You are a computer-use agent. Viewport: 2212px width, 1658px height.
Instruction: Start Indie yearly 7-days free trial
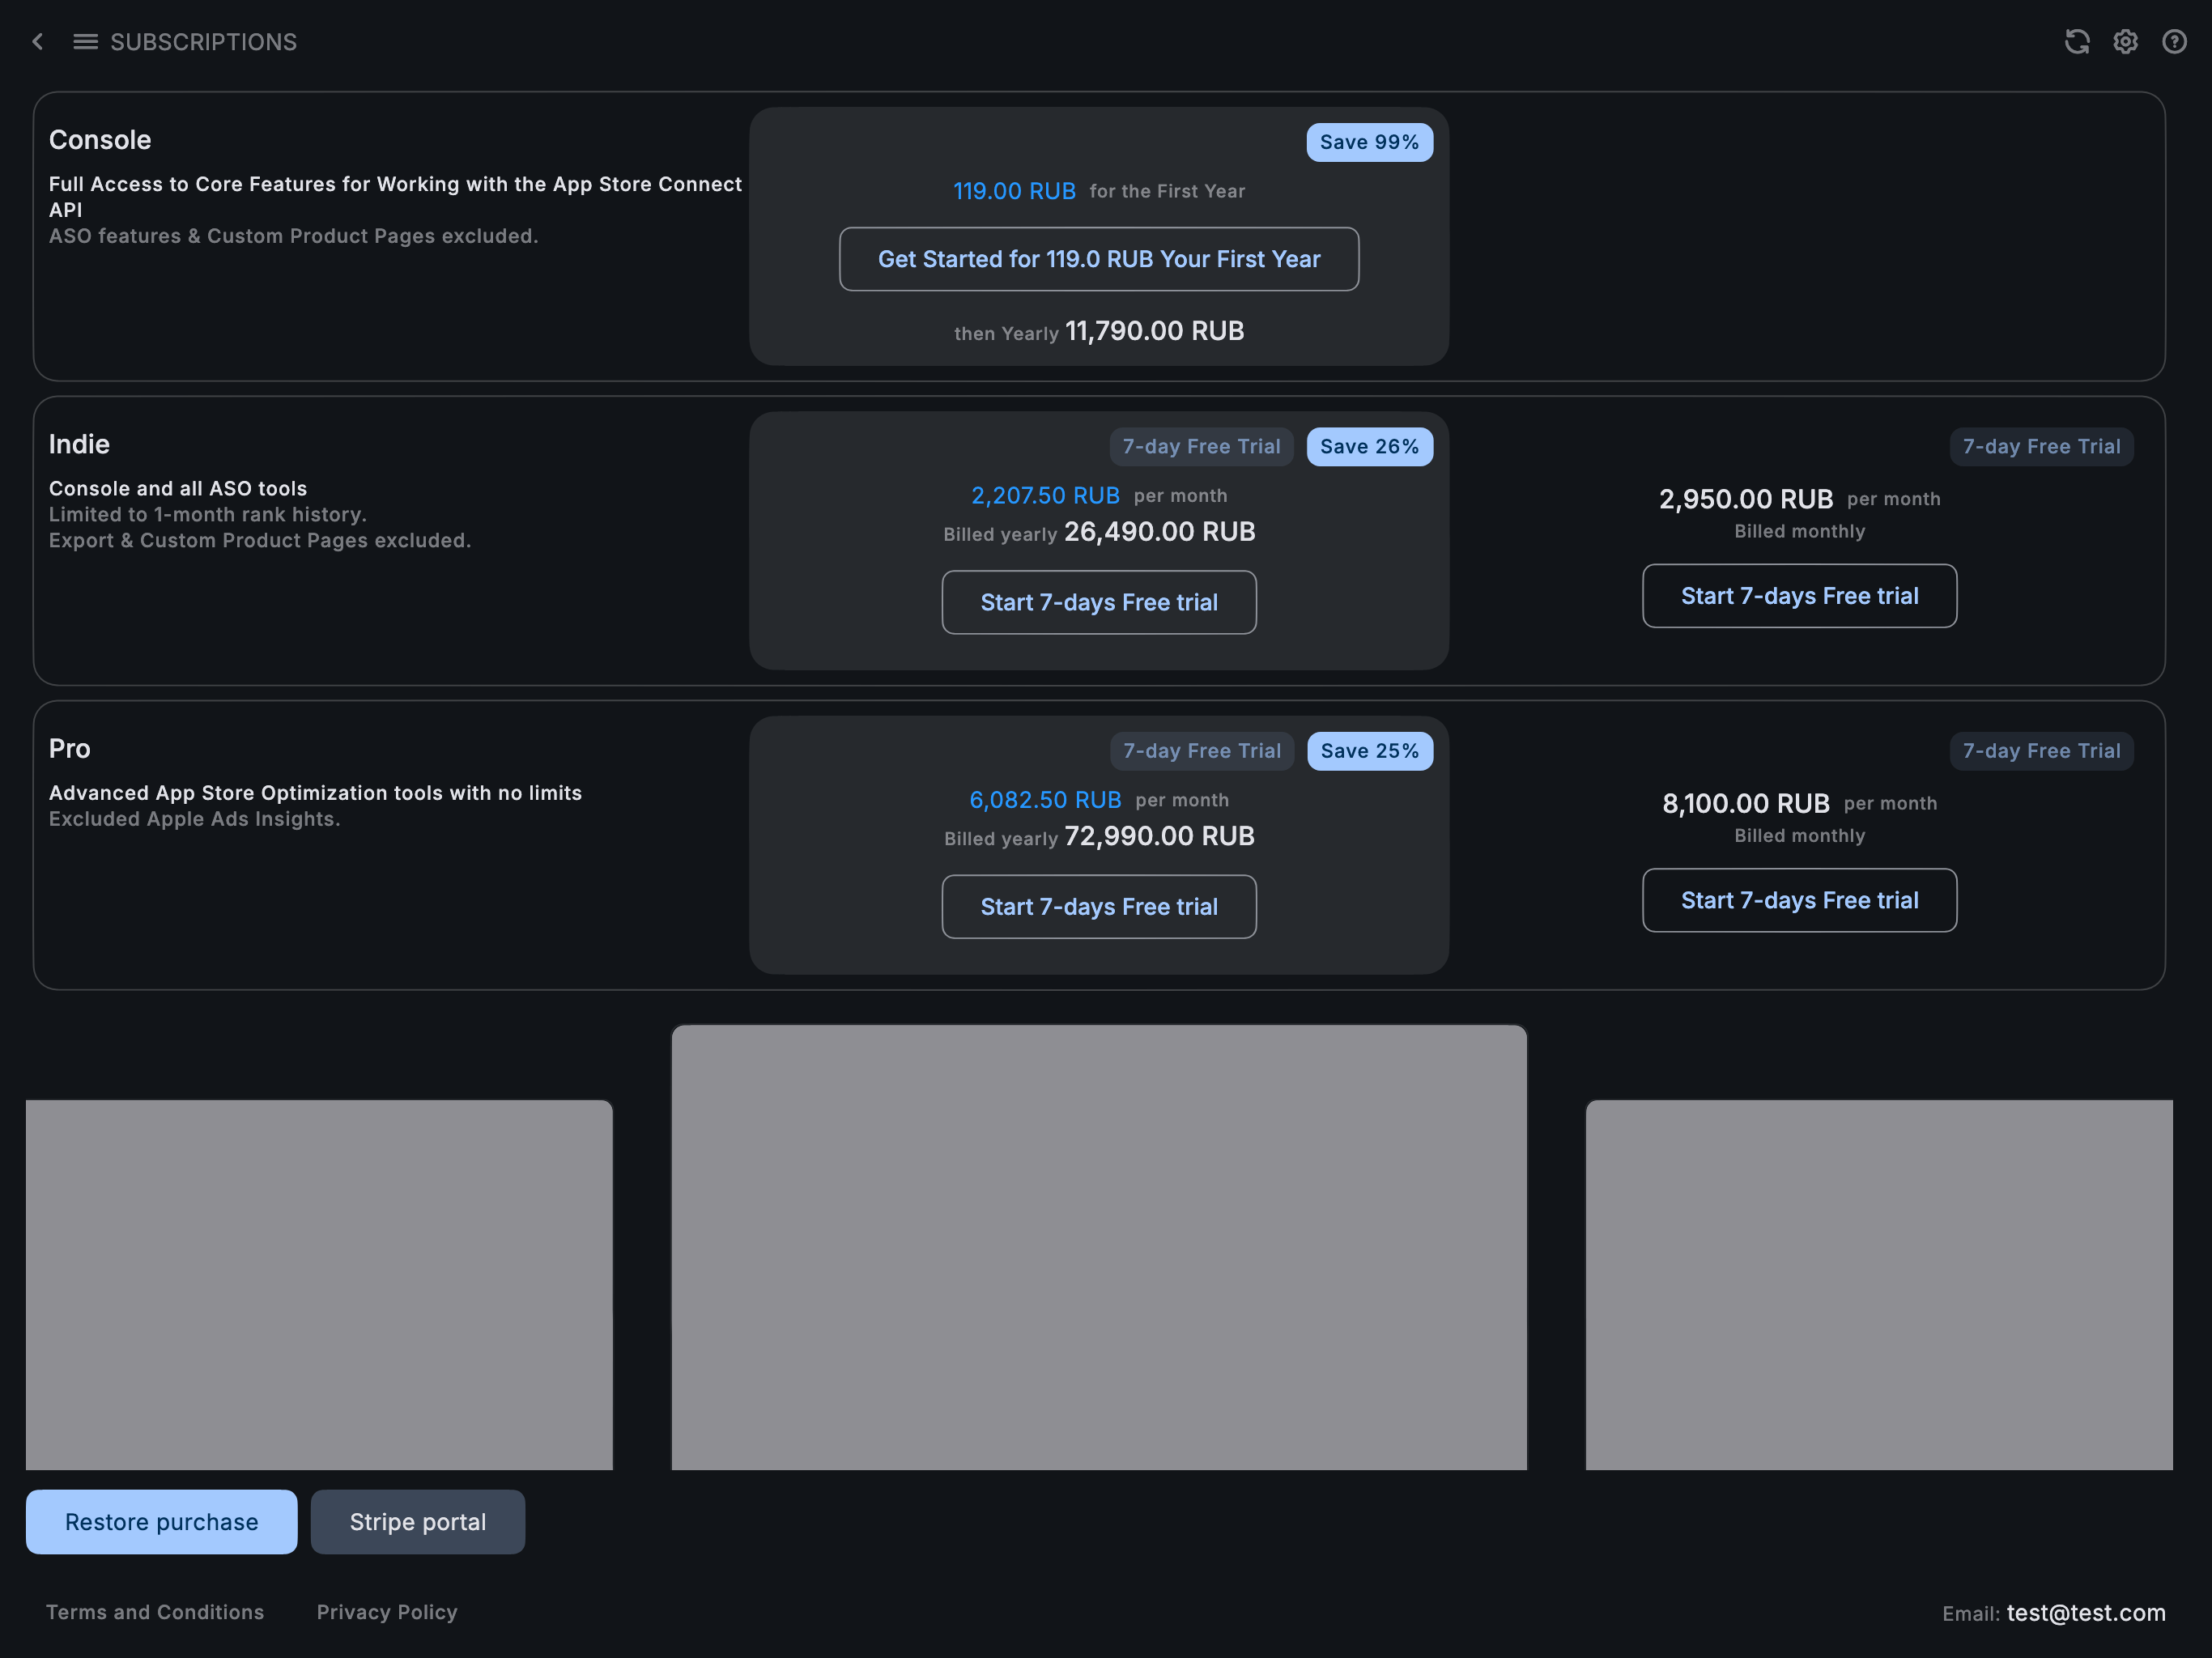click(1098, 602)
